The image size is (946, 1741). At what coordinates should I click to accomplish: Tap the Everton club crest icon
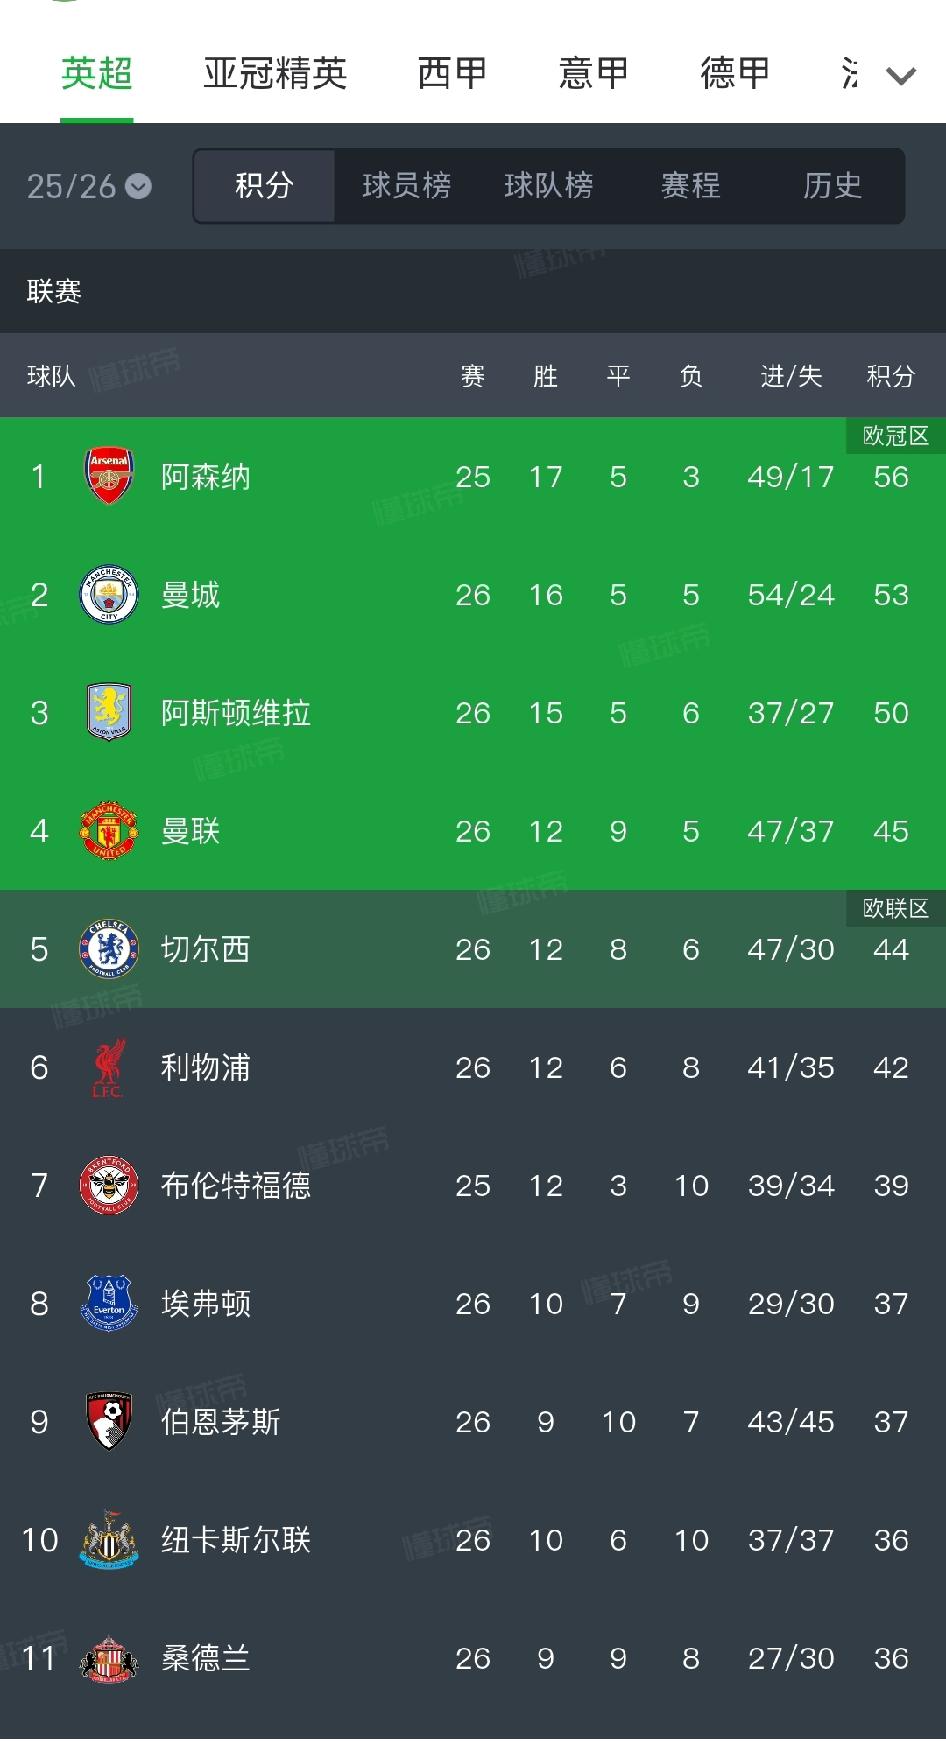click(108, 1304)
